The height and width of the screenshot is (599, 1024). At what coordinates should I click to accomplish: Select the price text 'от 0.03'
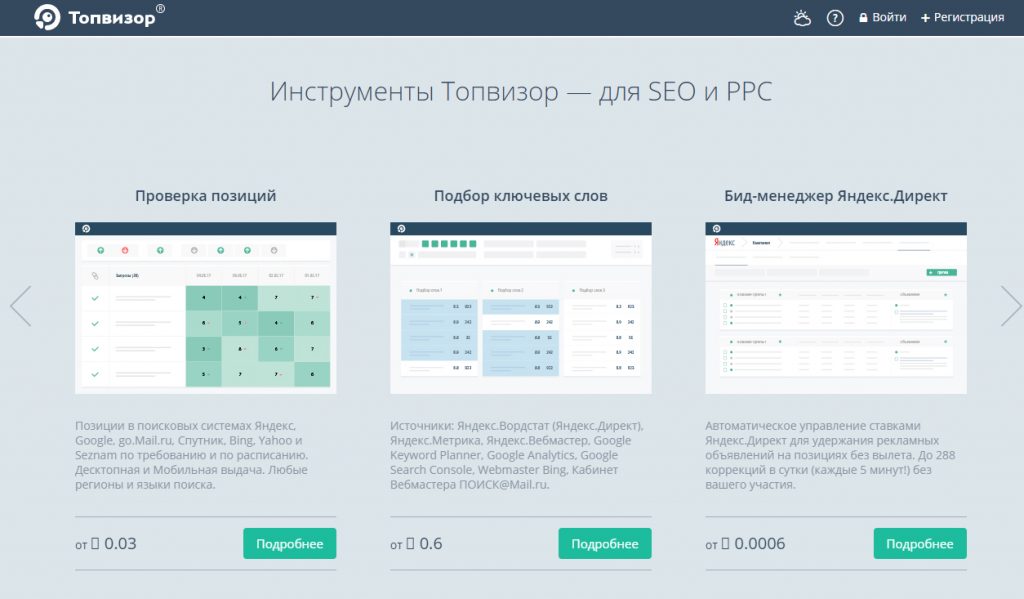pos(106,543)
